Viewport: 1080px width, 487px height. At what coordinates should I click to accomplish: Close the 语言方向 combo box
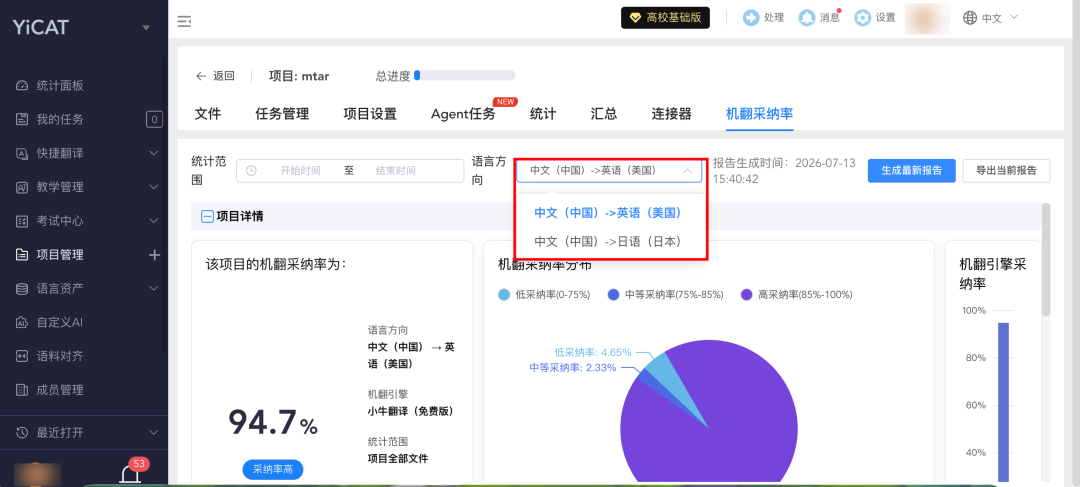click(x=610, y=170)
